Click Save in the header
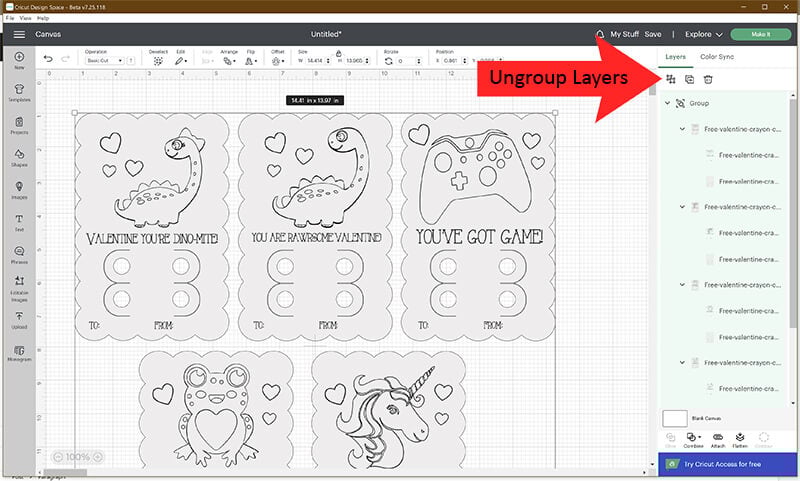 pyautogui.click(x=653, y=34)
